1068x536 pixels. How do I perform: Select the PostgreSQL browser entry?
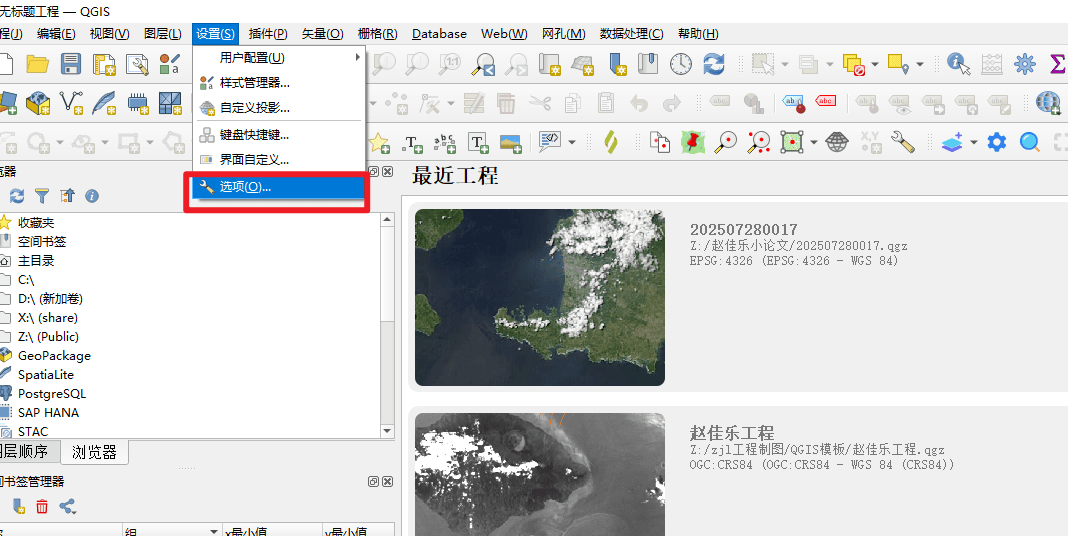pos(52,394)
